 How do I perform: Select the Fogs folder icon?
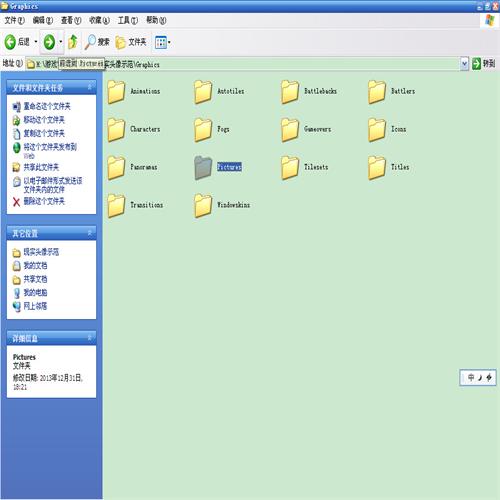pyautogui.click(x=203, y=130)
